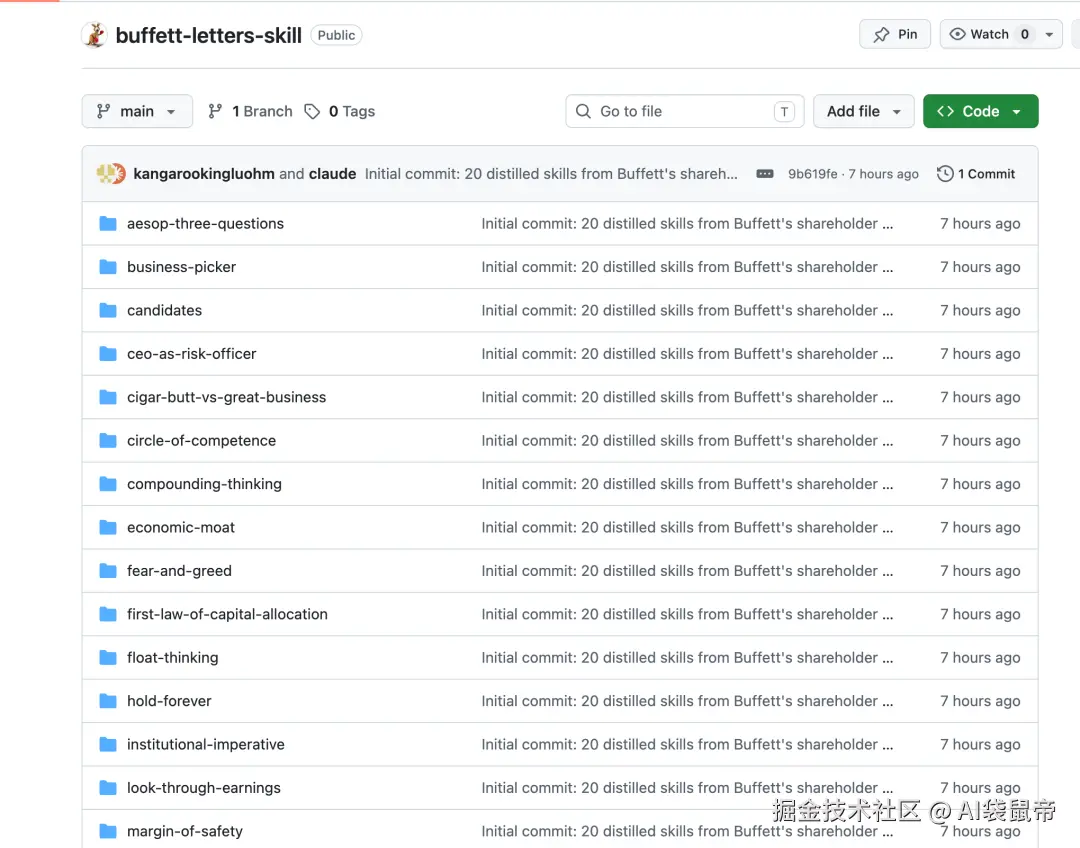The height and width of the screenshot is (848, 1080).
Task: Open the hold-forever folder
Action: coord(169,701)
